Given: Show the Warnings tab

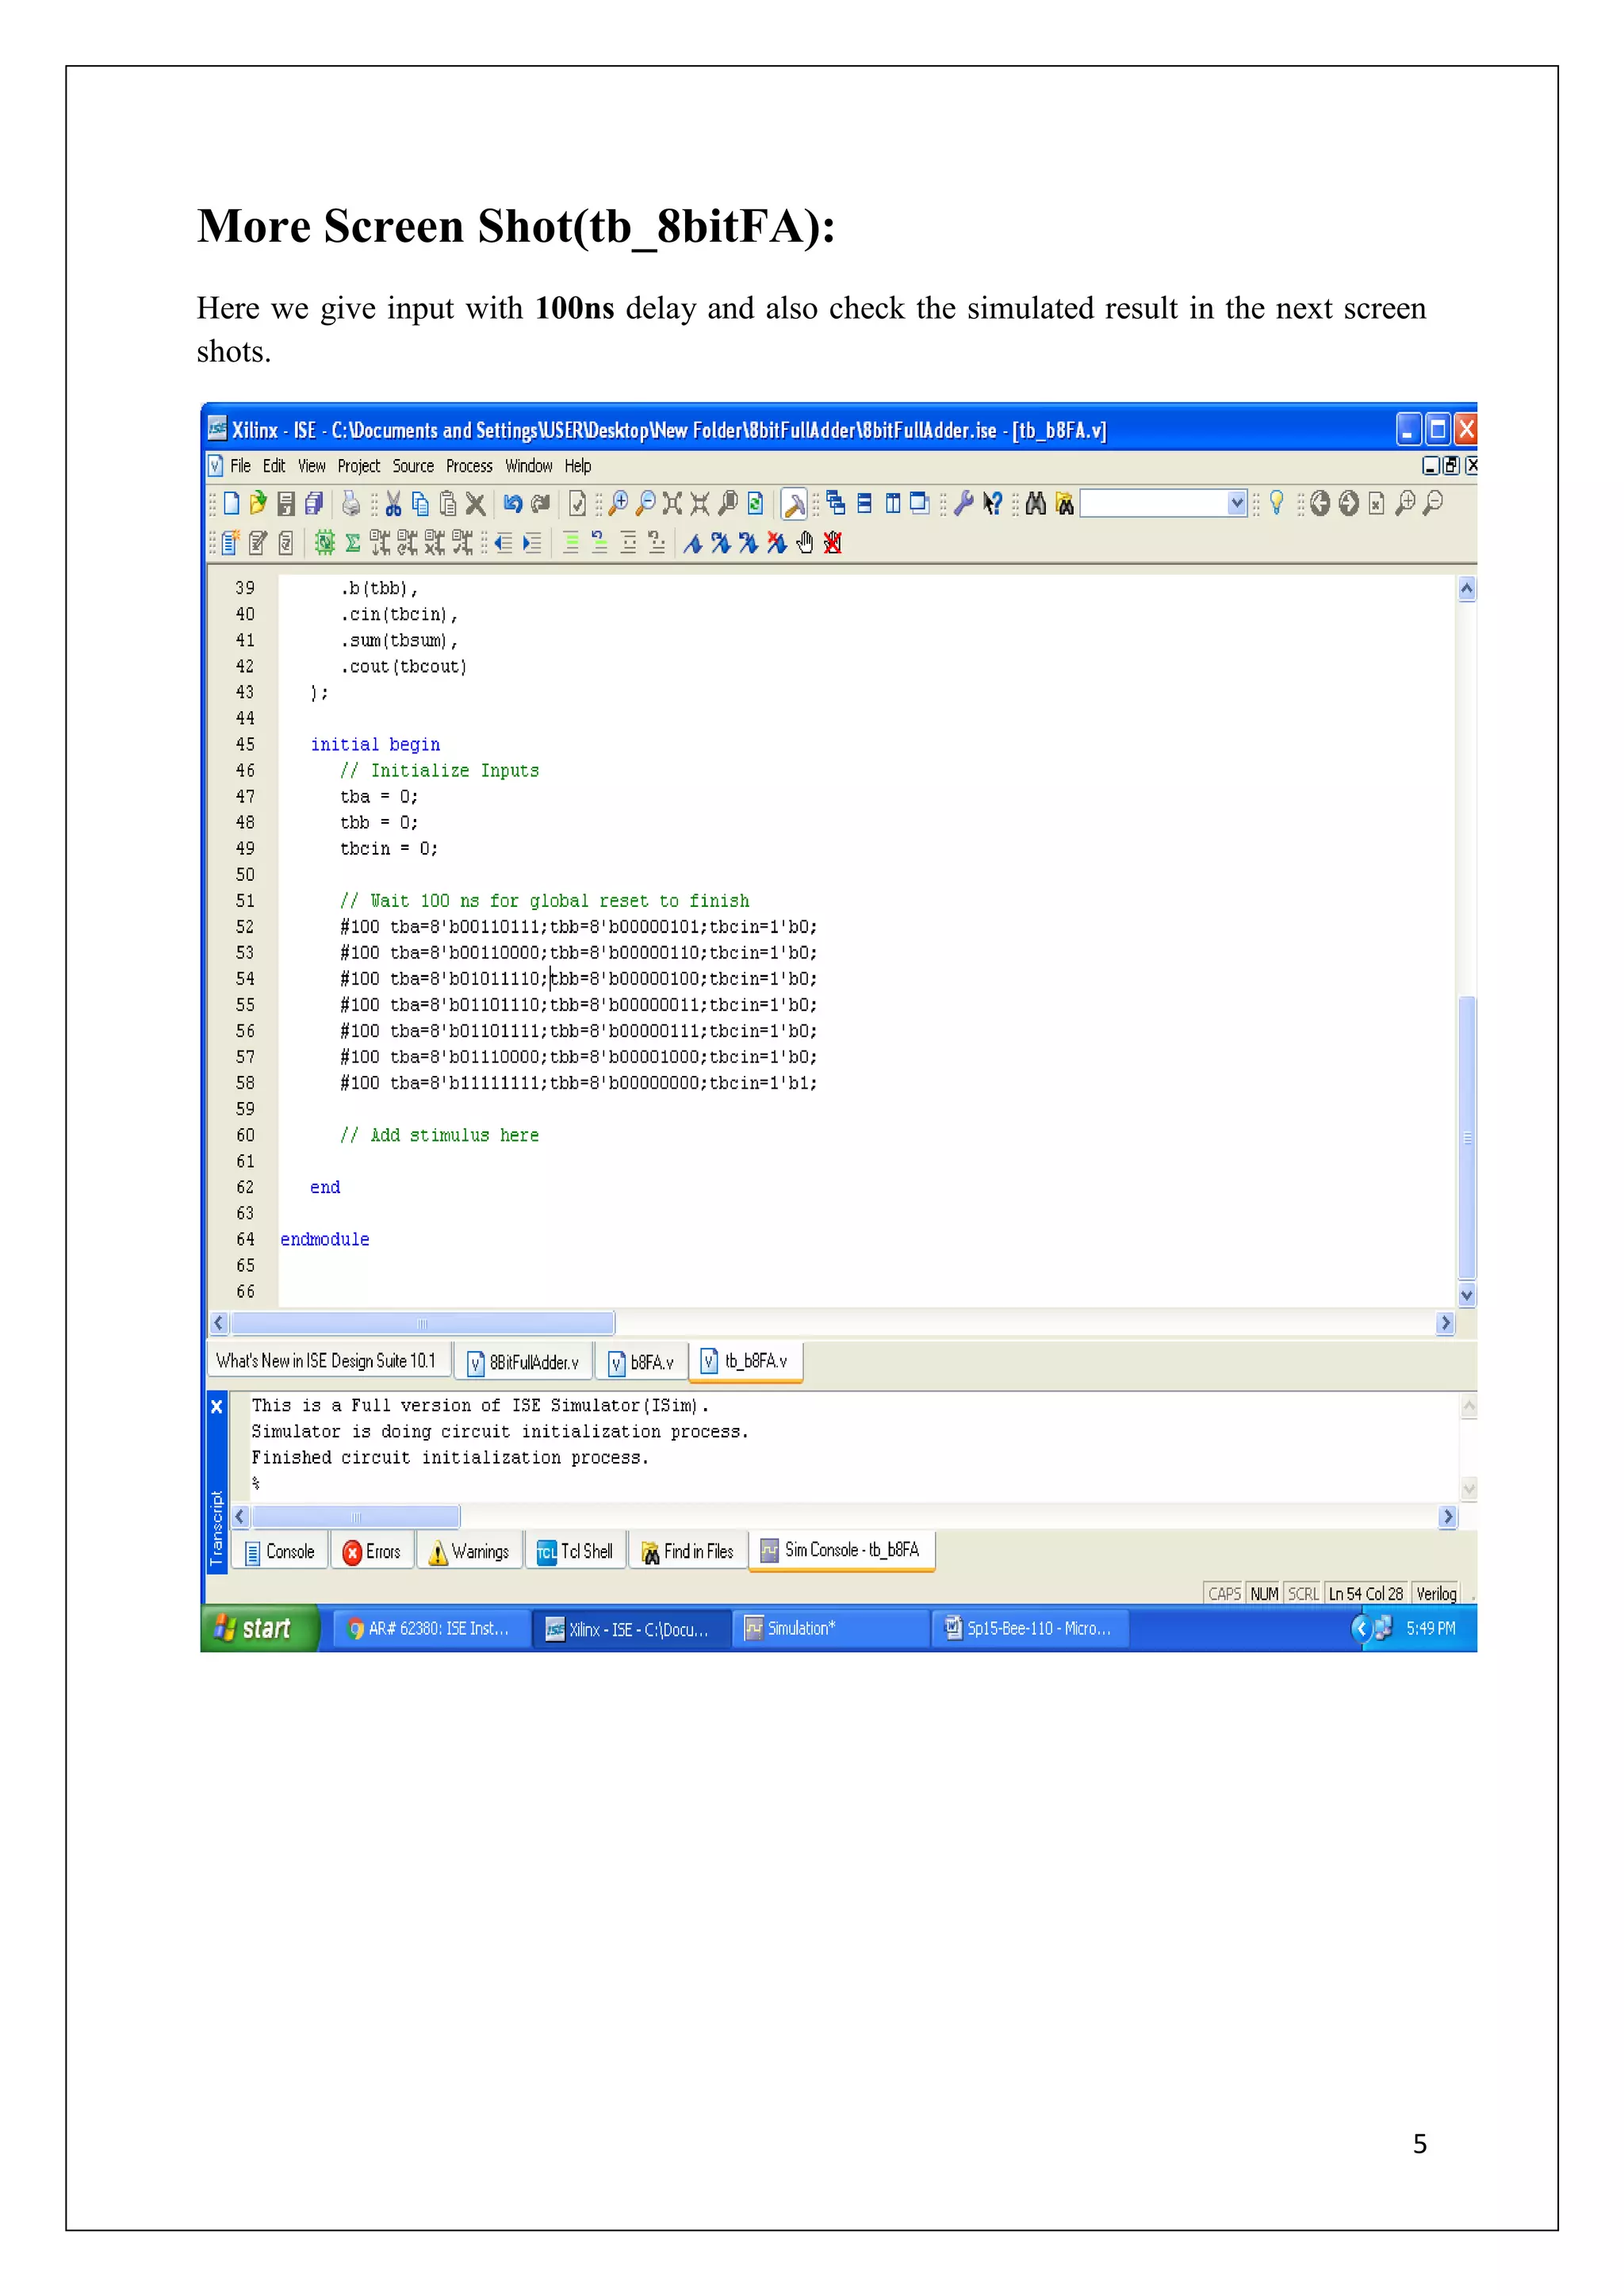Looking at the screenshot, I should pos(469,1551).
